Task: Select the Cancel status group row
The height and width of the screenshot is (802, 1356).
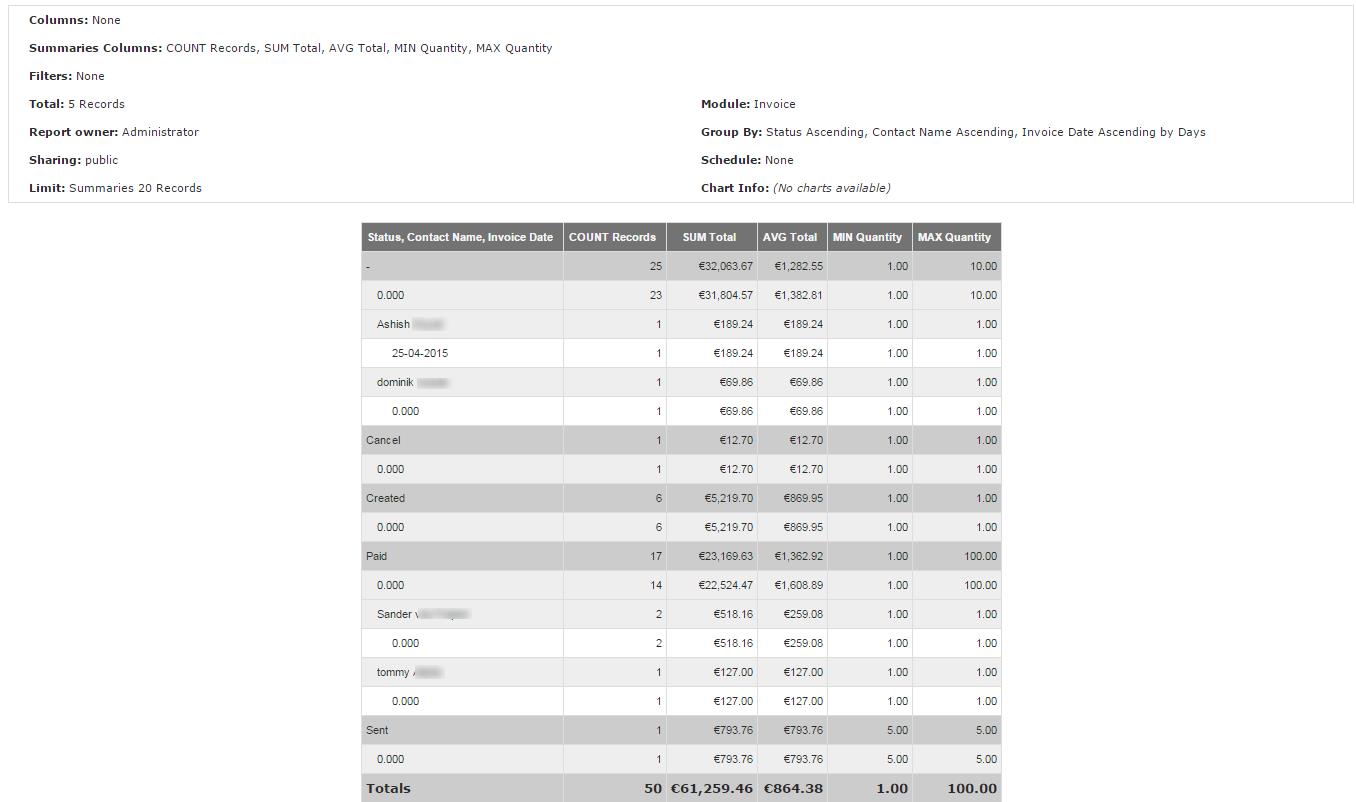Action: click(x=383, y=440)
